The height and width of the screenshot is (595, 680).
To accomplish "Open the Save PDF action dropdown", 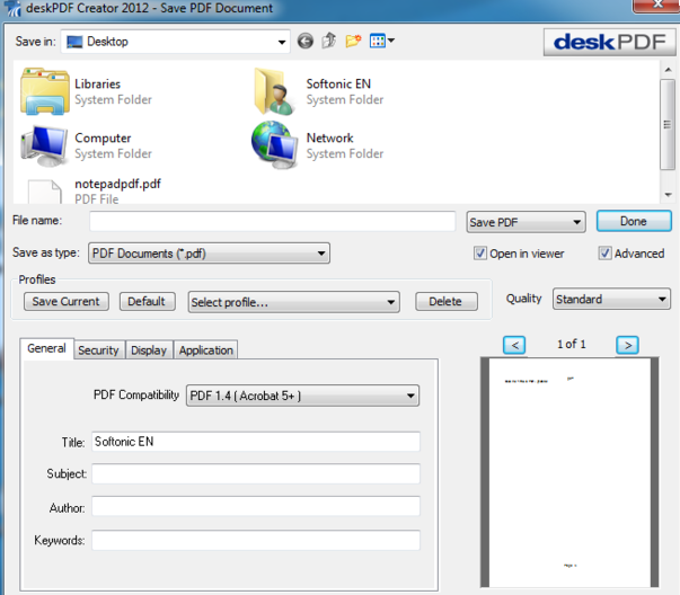I will pos(526,222).
